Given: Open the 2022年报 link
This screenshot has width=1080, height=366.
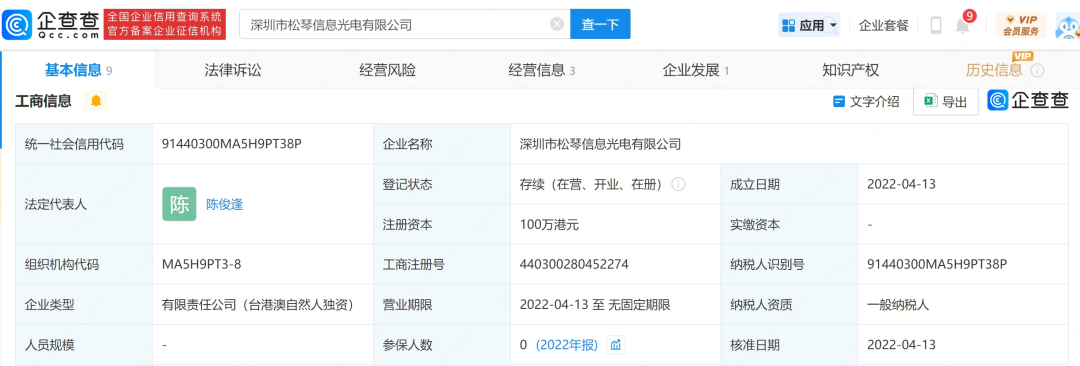Looking at the screenshot, I should tap(566, 345).
